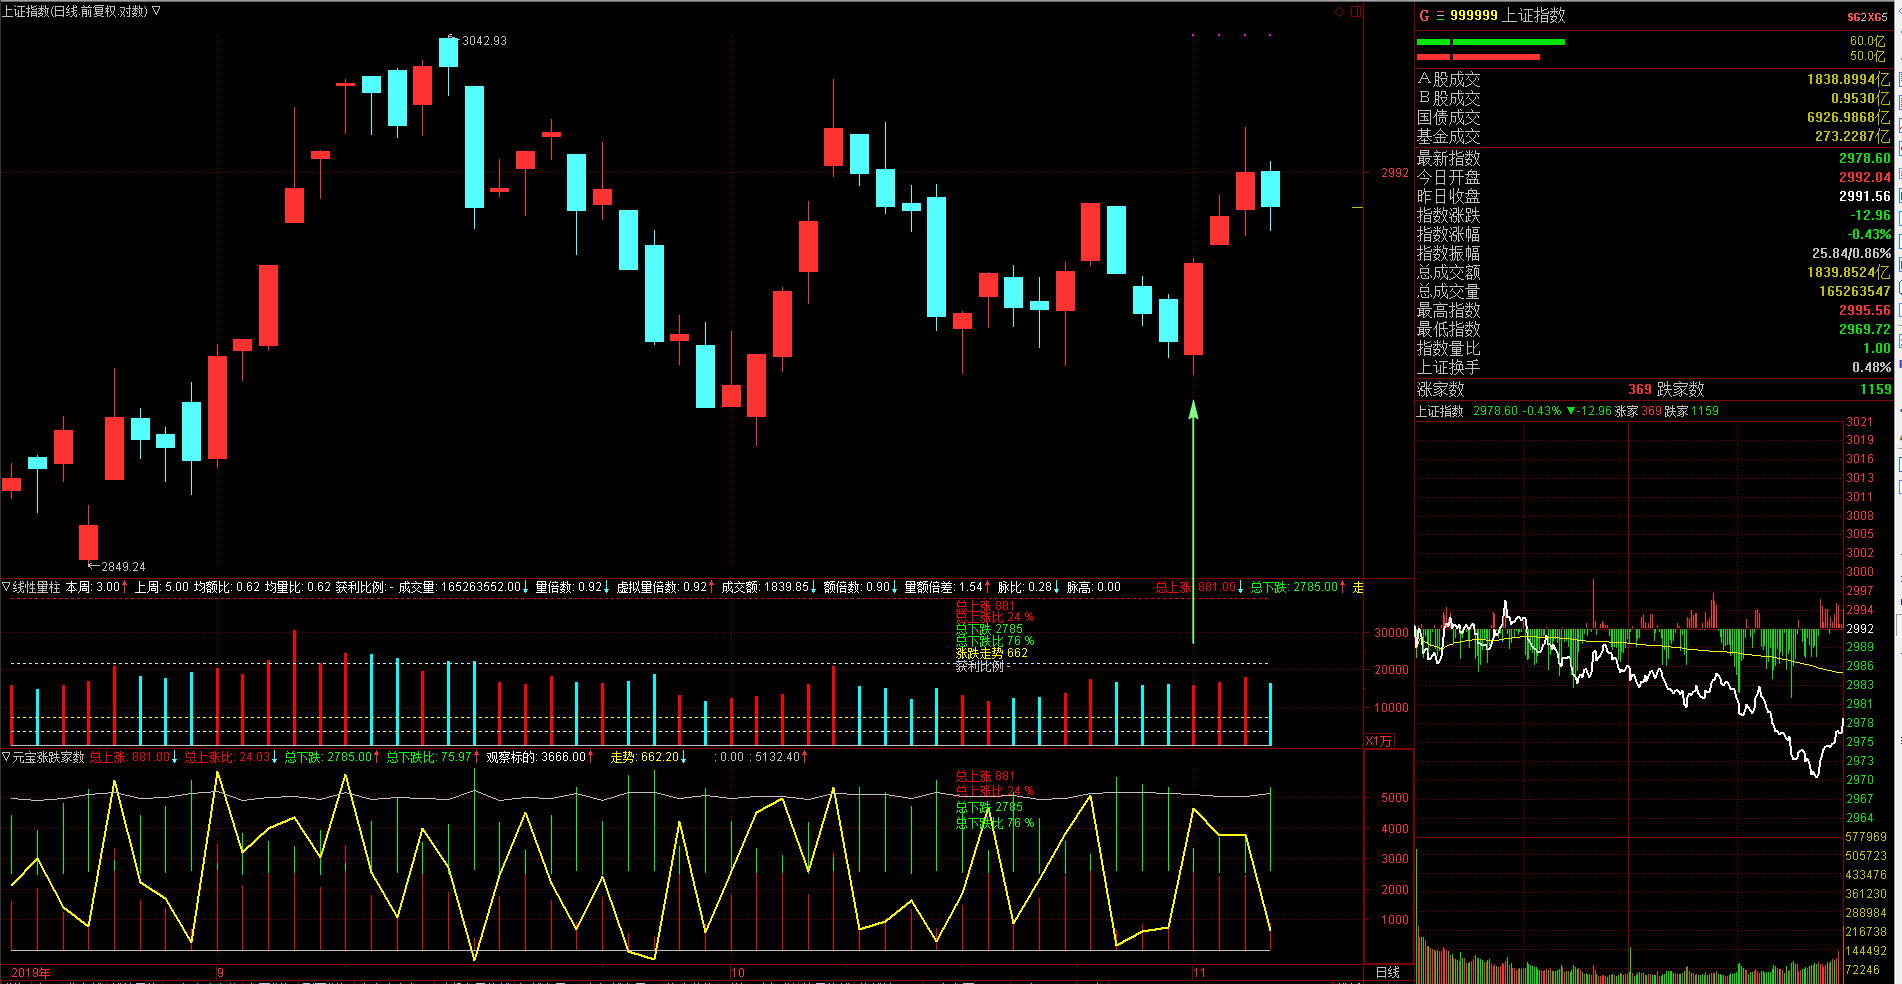Image resolution: width=1902 pixels, height=984 pixels.
Task: Click the X1万 scale unit indicator
Action: tap(1378, 741)
